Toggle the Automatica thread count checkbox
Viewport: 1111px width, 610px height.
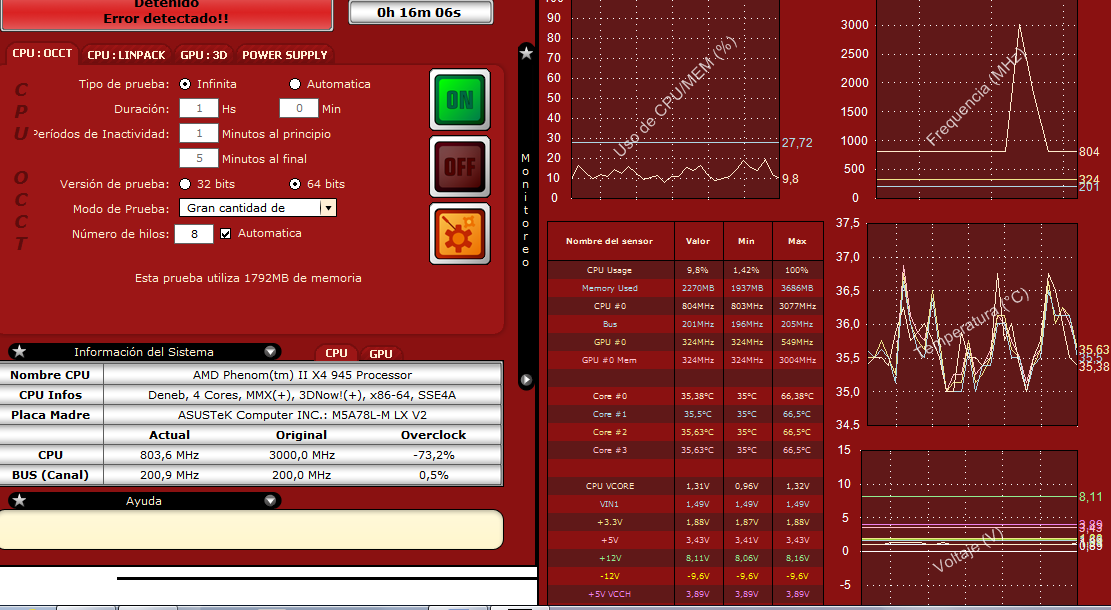pos(225,233)
